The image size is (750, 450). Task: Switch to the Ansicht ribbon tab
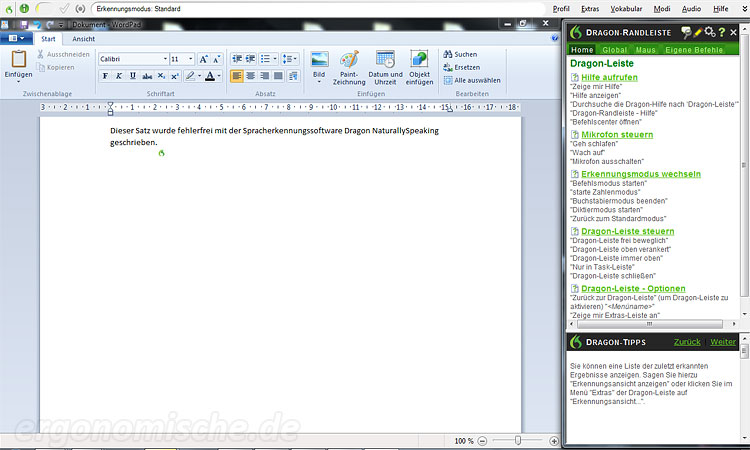click(83, 39)
